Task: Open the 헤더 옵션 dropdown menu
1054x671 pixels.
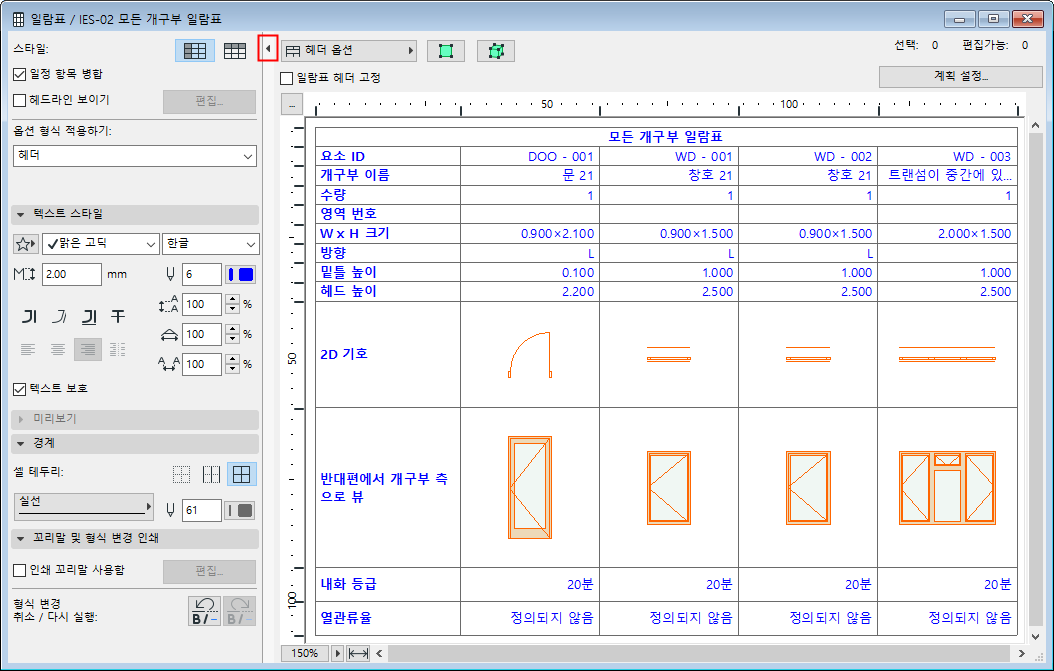Action: click(349, 50)
